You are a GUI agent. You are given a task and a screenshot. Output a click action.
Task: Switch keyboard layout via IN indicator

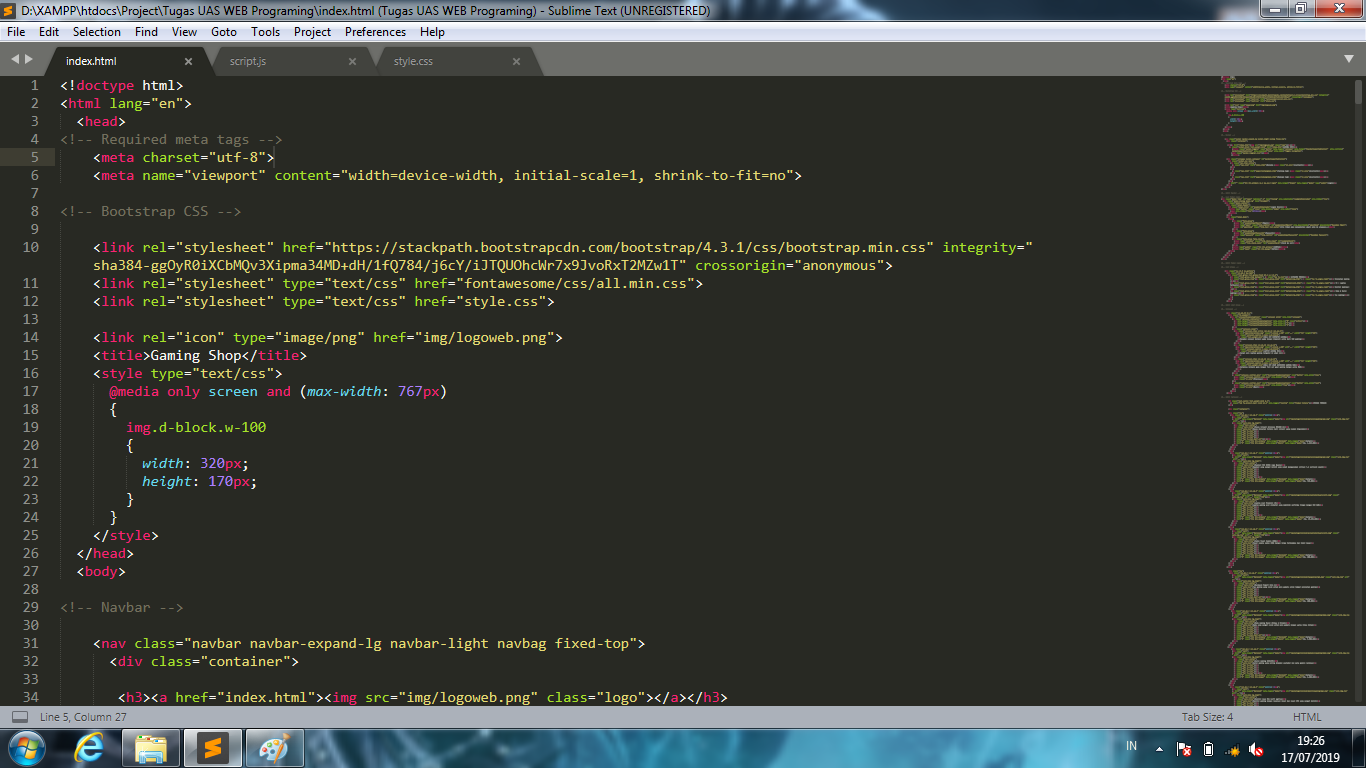coord(1131,746)
